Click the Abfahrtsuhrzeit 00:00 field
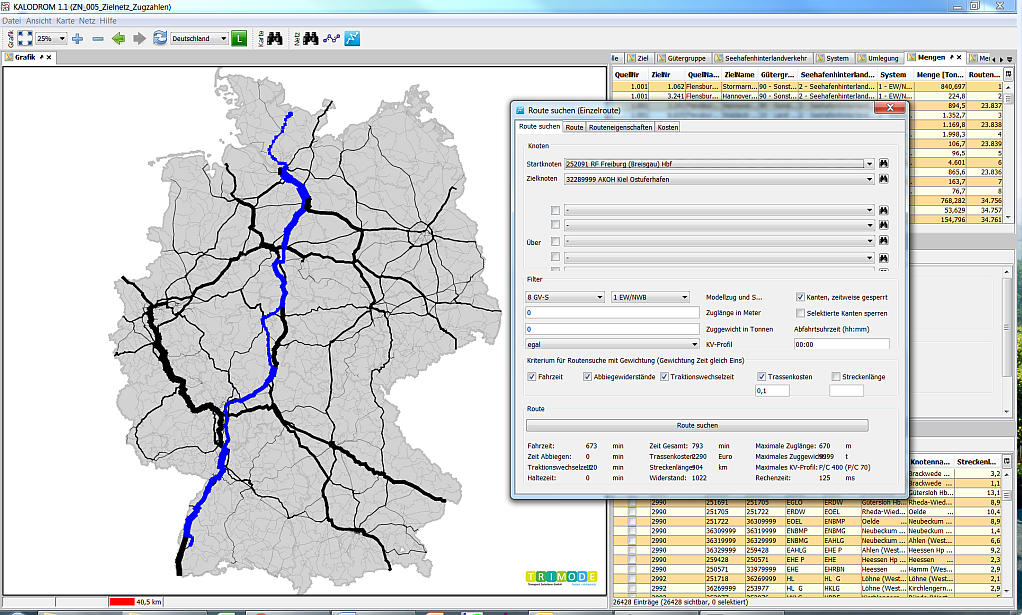 click(x=841, y=345)
